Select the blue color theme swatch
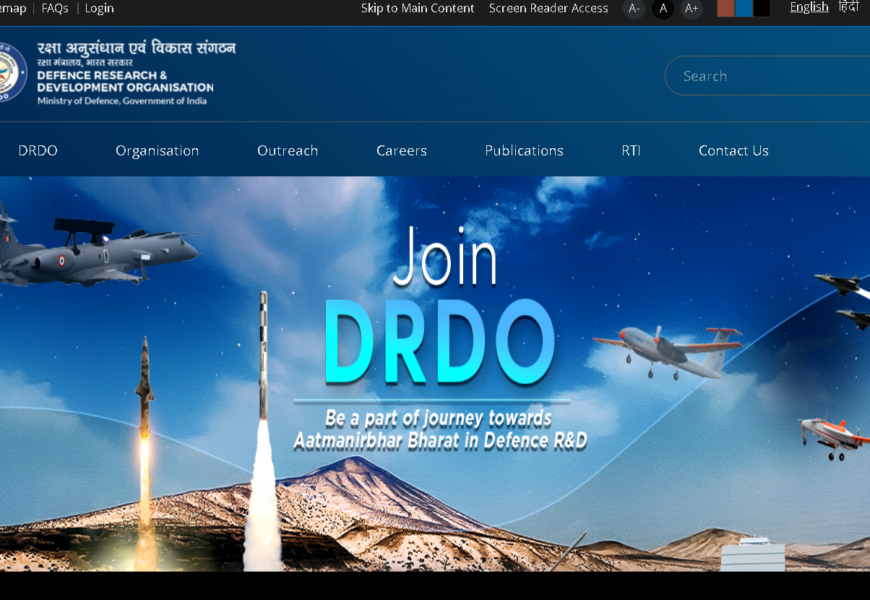Image resolution: width=870 pixels, height=600 pixels. (x=743, y=8)
